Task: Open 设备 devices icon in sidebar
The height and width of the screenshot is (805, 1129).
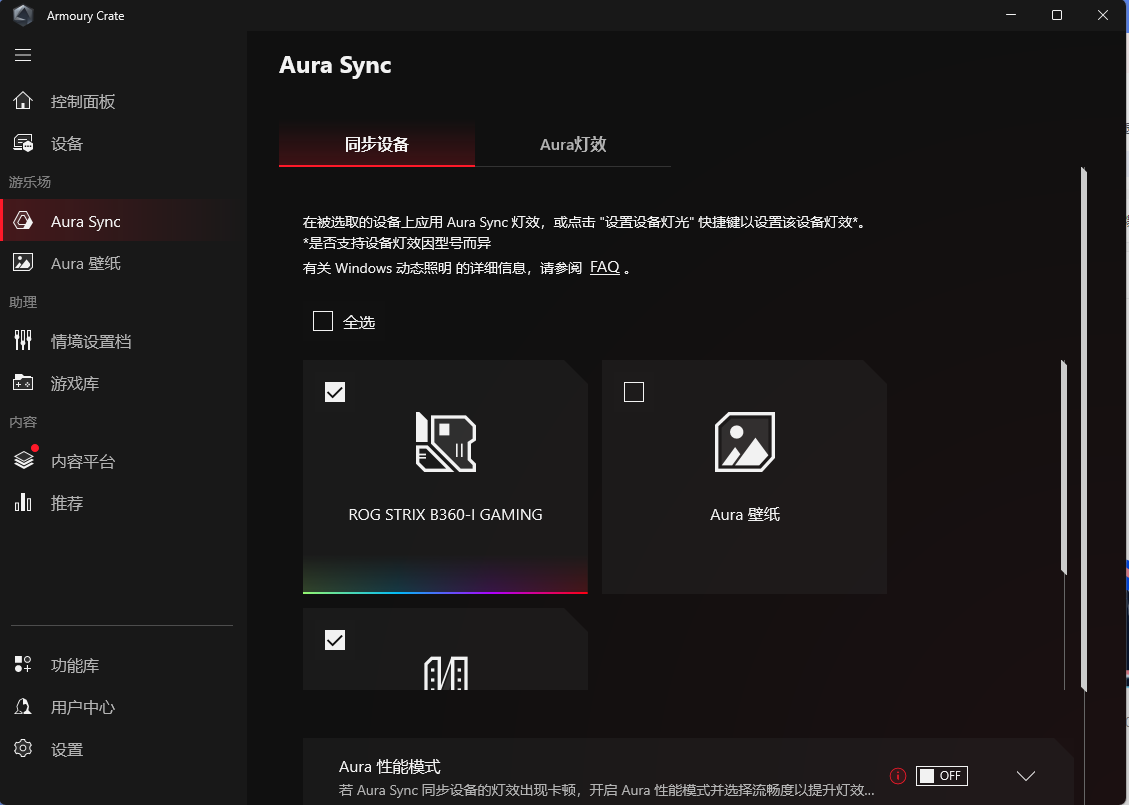Action: pyautogui.click(x=23, y=143)
